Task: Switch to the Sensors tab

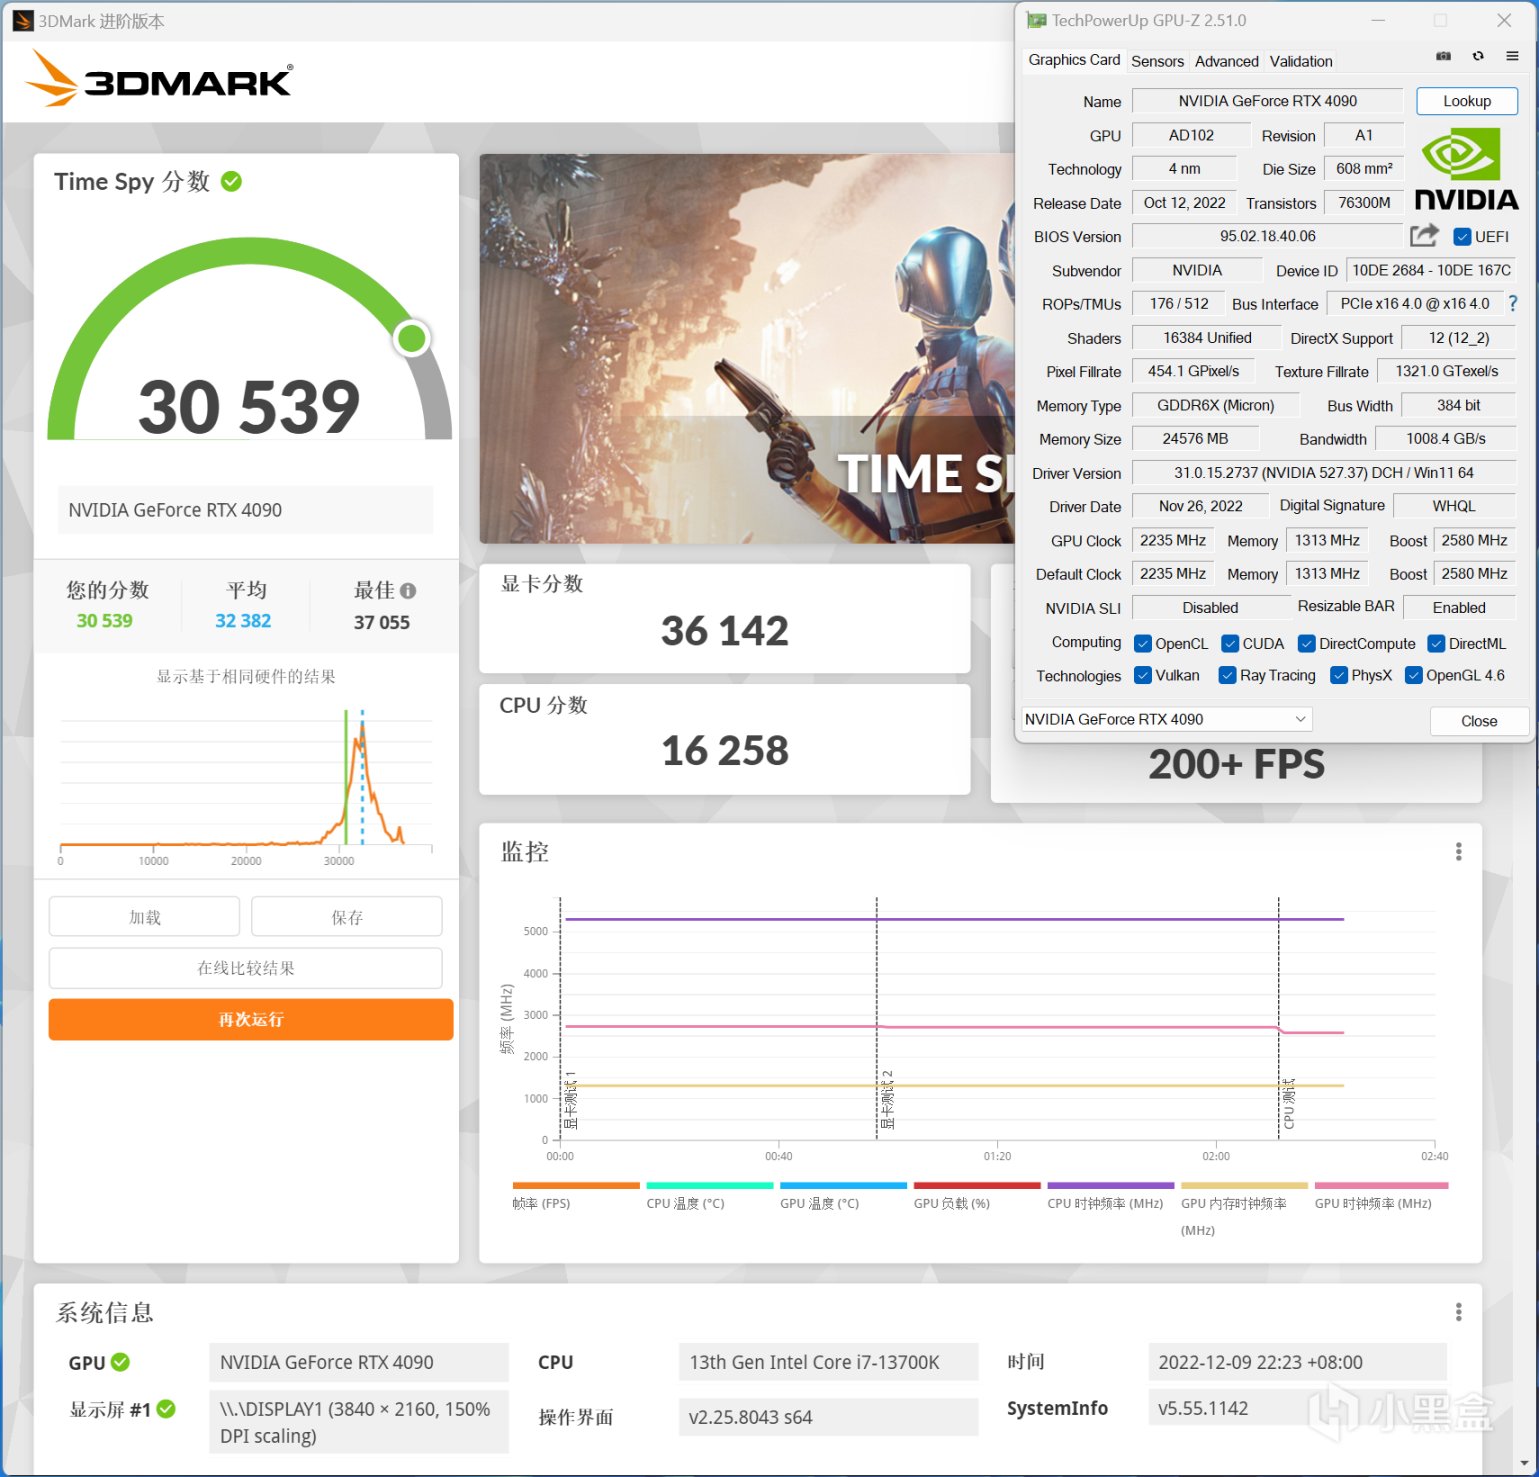Action: click(1158, 61)
